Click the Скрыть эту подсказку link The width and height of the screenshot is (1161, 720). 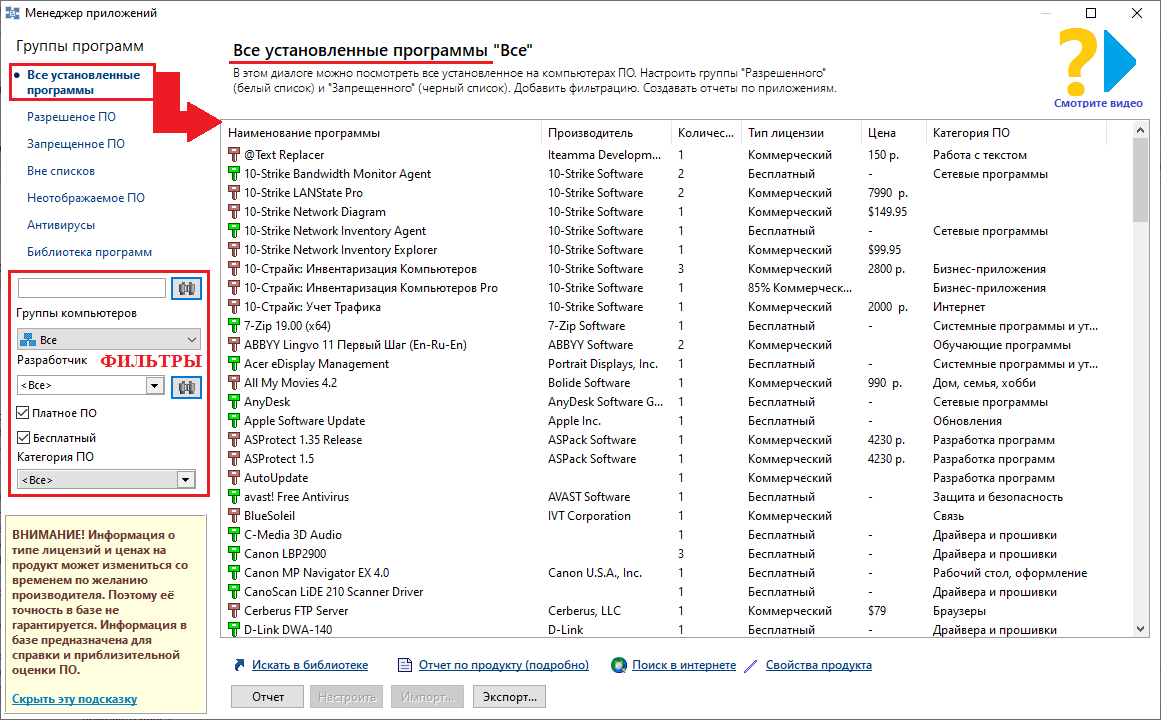74,699
